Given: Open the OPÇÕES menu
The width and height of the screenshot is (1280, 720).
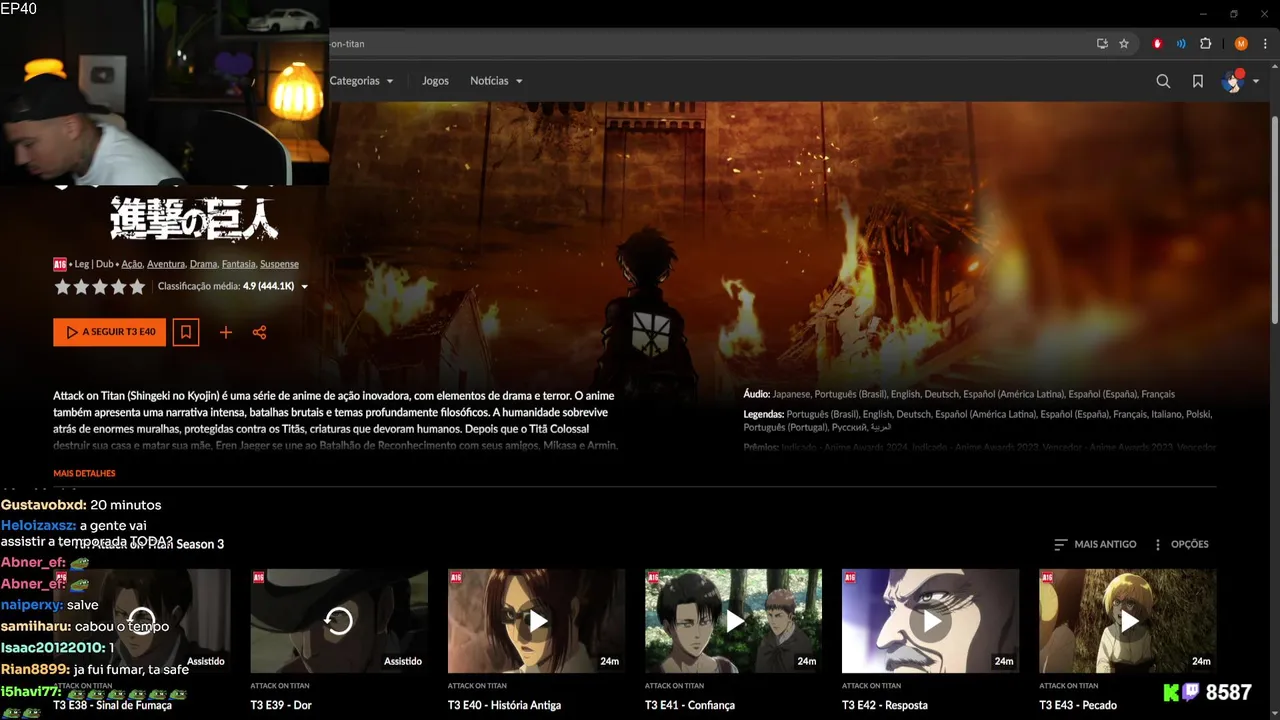Looking at the screenshot, I should pyautogui.click(x=1180, y=544).
